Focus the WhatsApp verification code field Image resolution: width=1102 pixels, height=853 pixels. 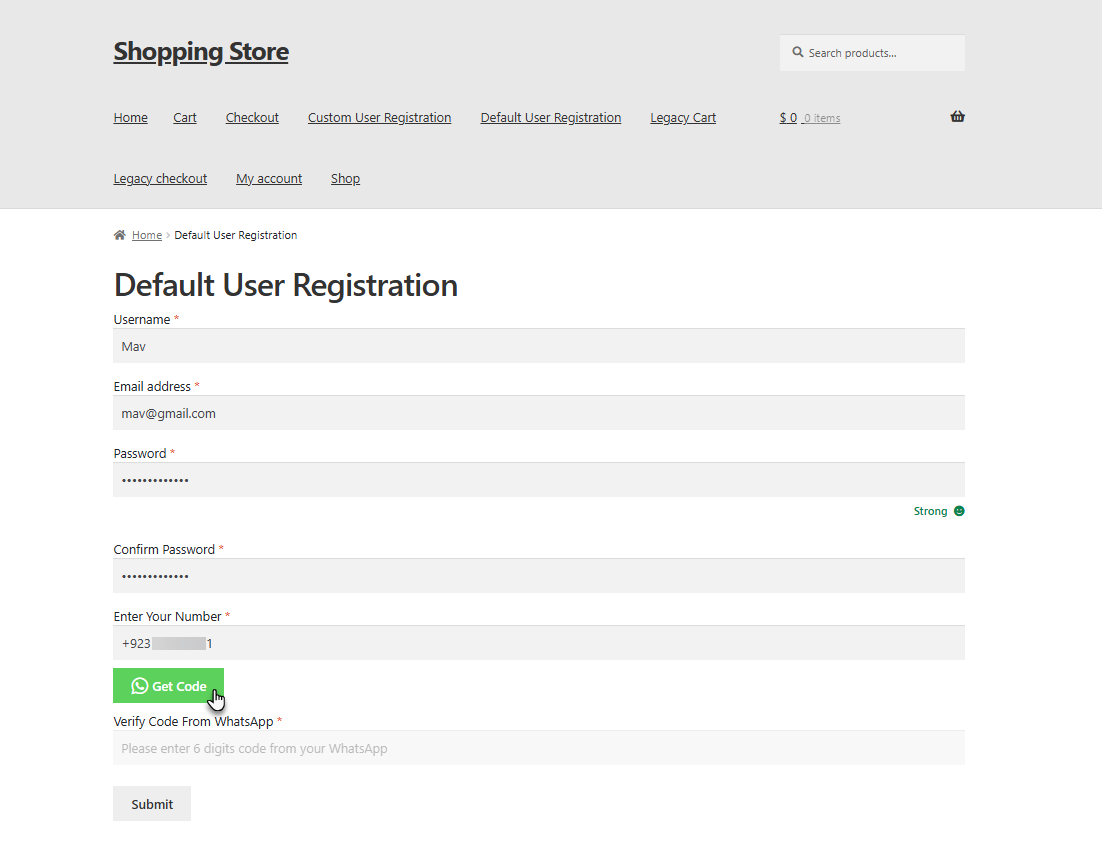click(540, 747)
